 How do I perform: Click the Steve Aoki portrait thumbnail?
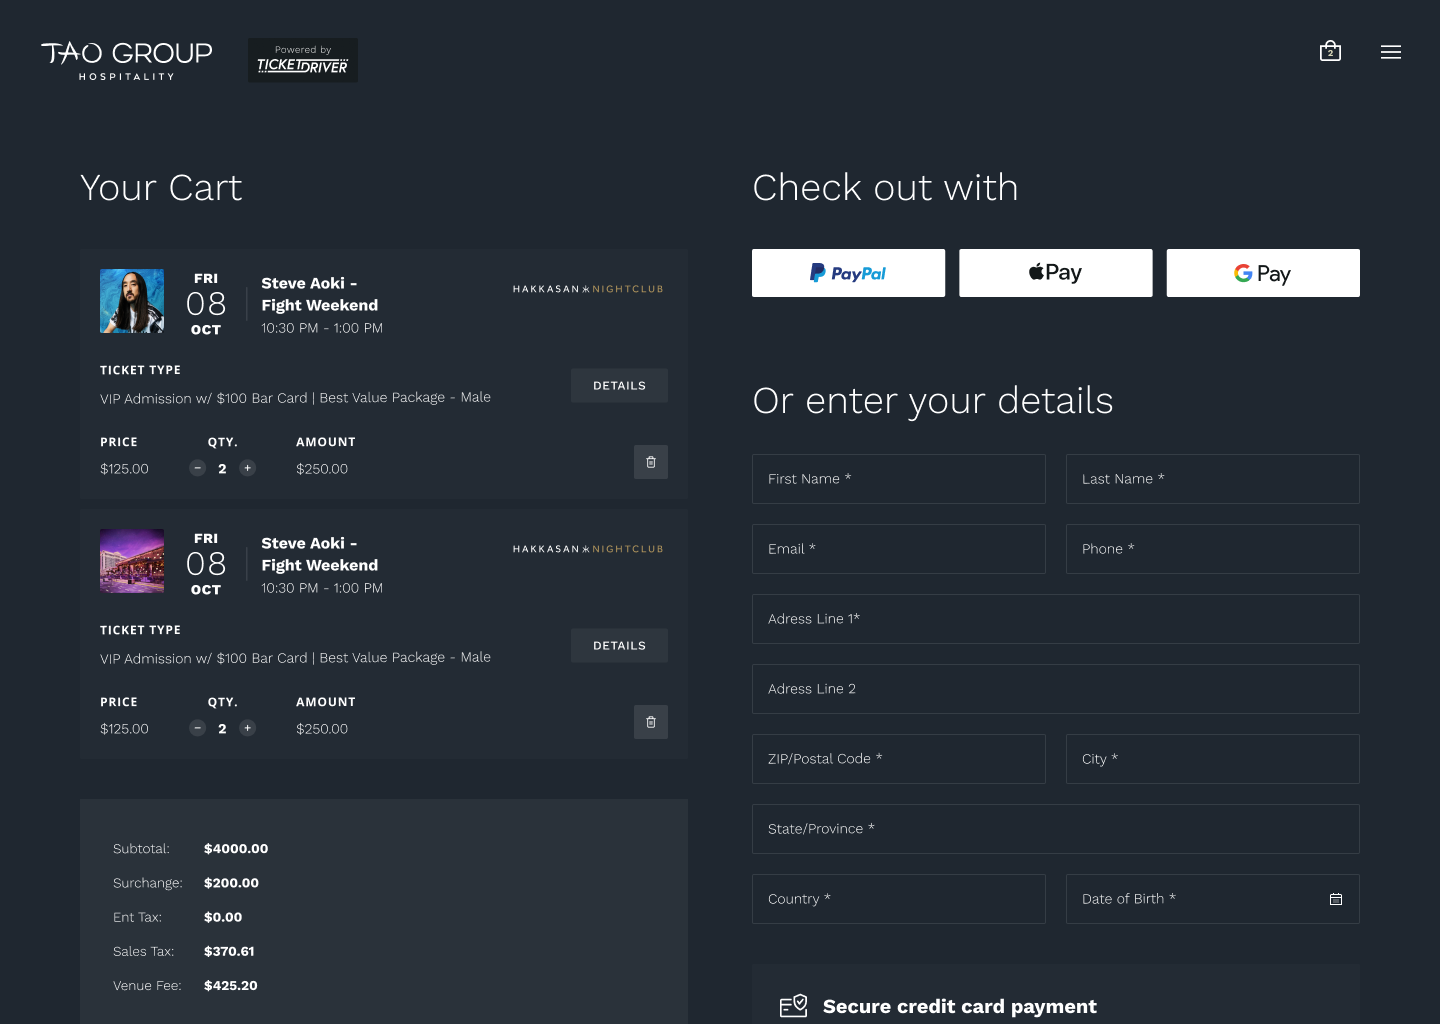pyautogui.click(x=132, y=301)
